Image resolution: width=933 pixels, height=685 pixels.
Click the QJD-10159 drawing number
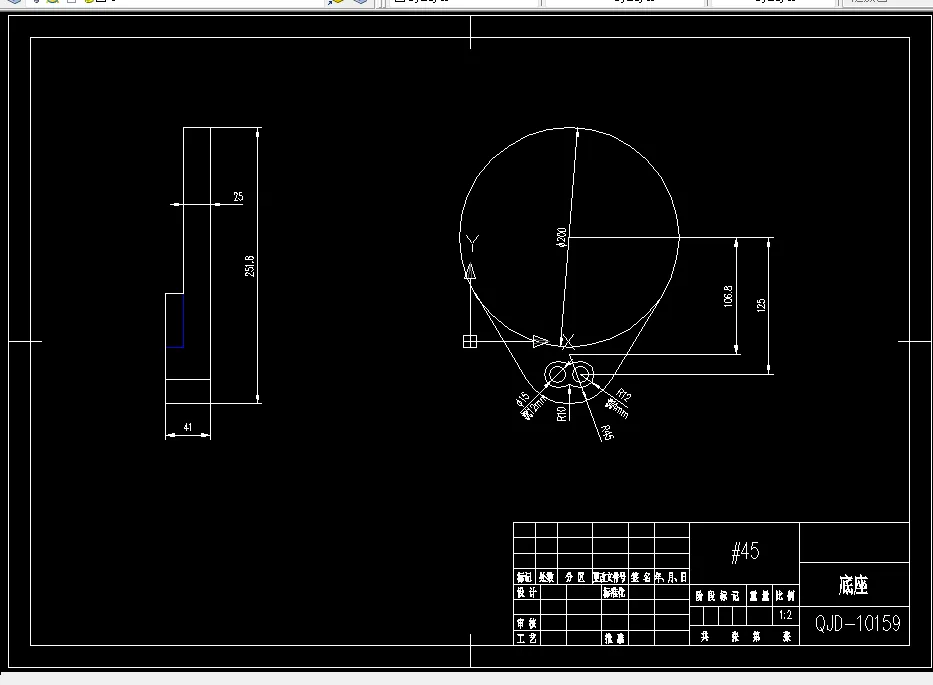[x=857, y=623]
